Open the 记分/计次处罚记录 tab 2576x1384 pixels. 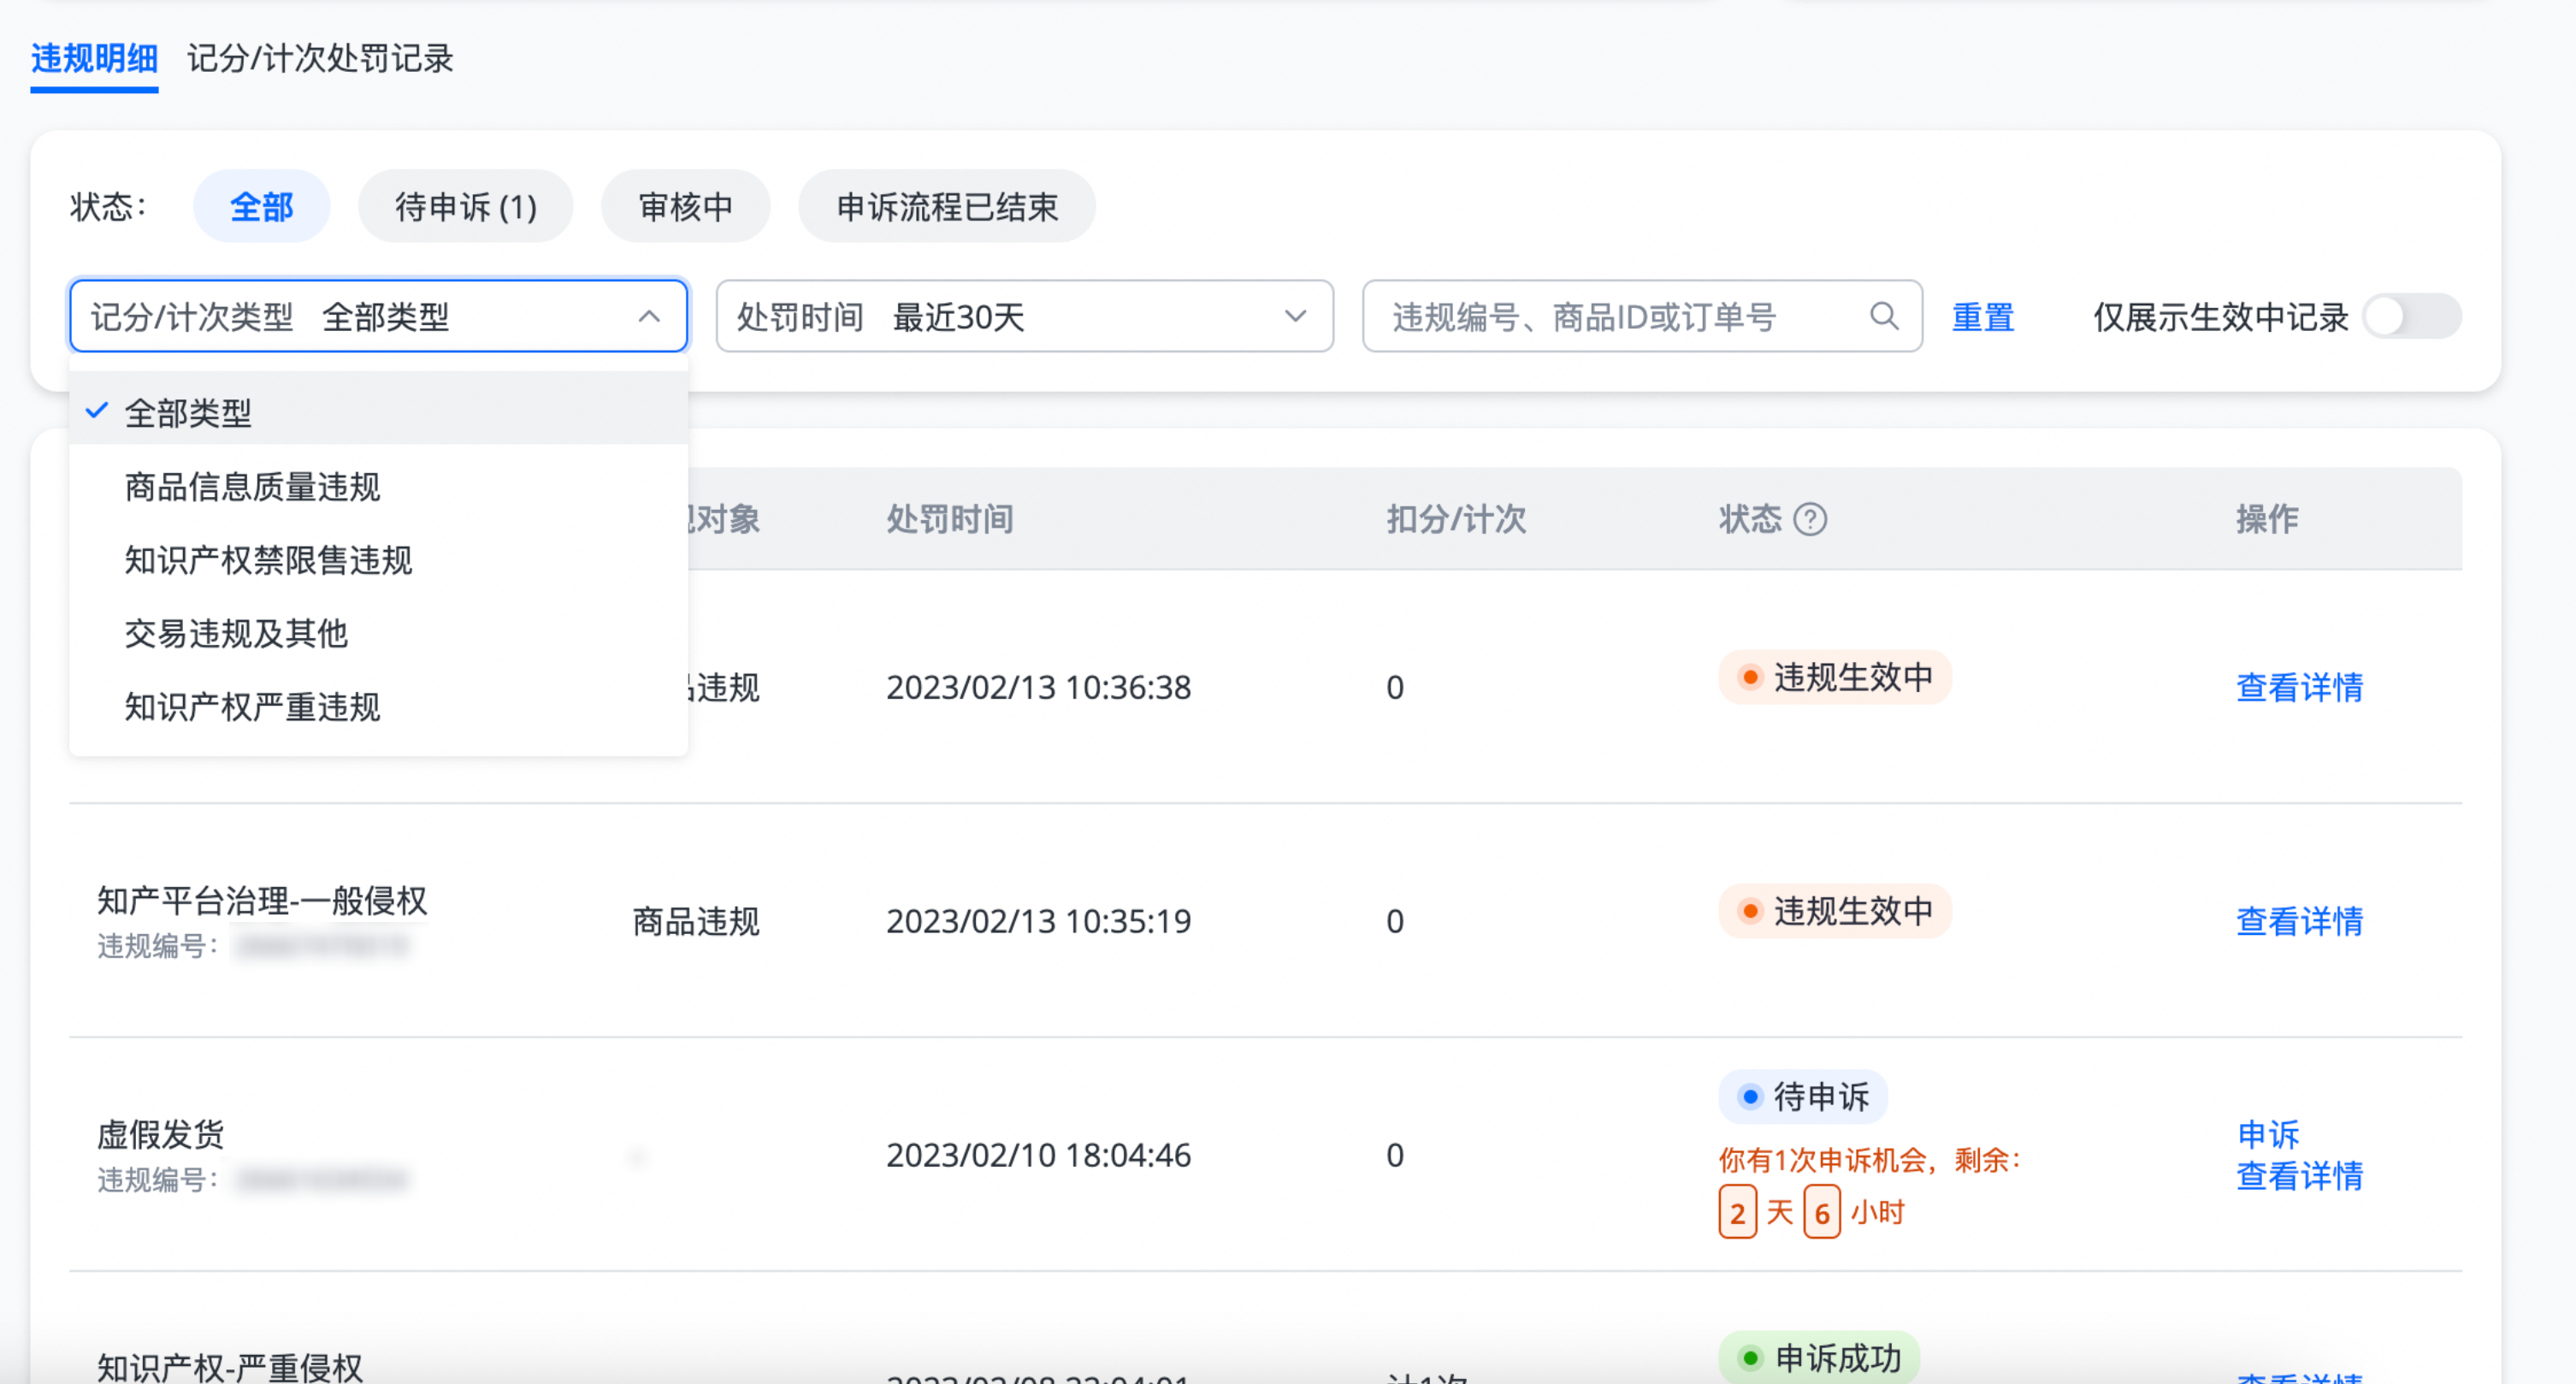pyautogui.click(x=320, y=58)
